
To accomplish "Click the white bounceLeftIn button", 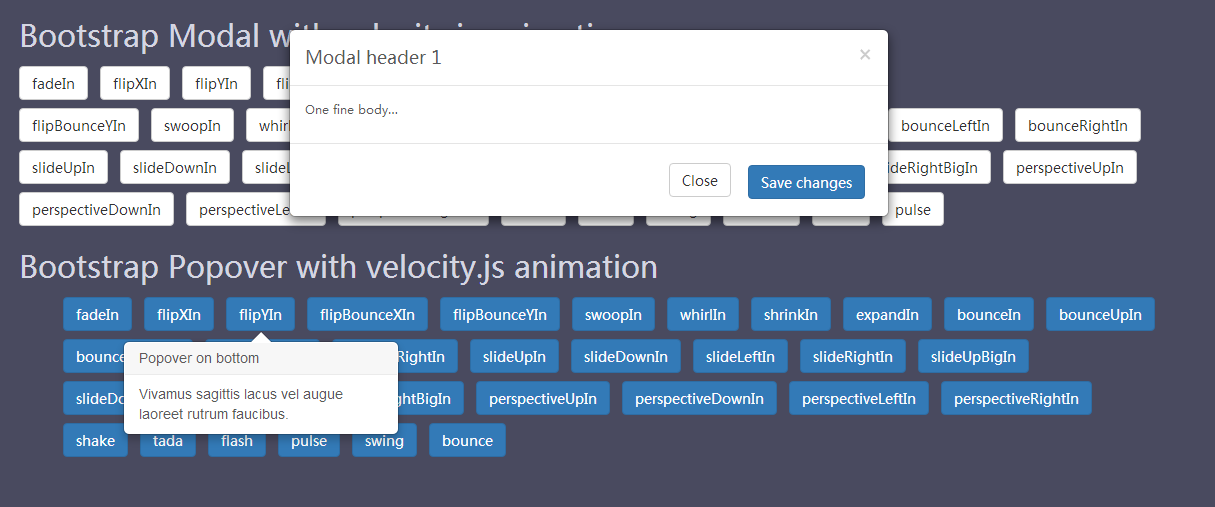I will click(945, 126).
